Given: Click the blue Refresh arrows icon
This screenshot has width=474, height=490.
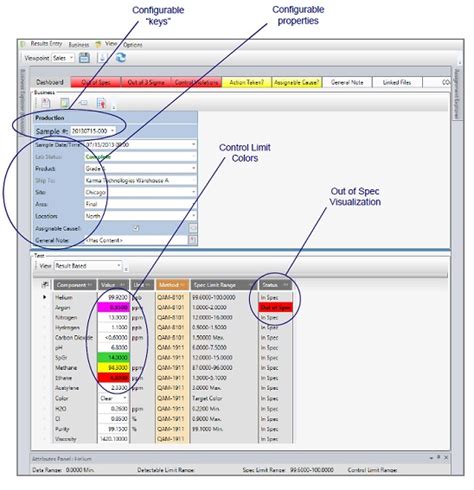Looking at the screenshot, I should pos(120,58).
